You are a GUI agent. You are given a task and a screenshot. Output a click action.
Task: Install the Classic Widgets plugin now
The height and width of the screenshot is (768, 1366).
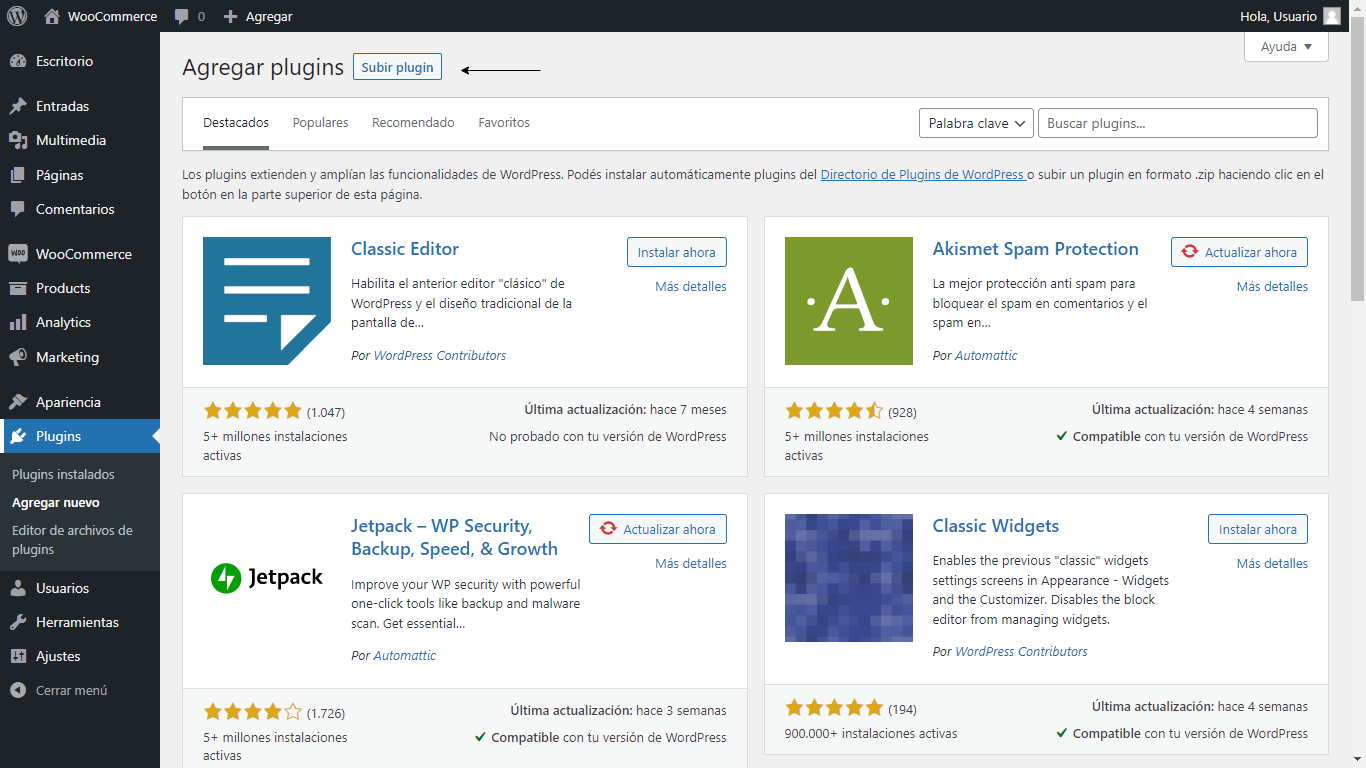pyautogui.click(x=1258, y=529)
